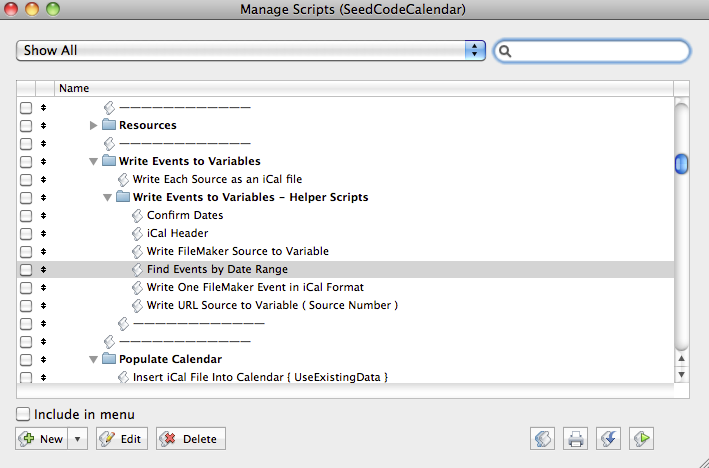Collapse the Write Events to Variables folder
Viewport: 709px width, 468px height.
click(x=94, y=161)
